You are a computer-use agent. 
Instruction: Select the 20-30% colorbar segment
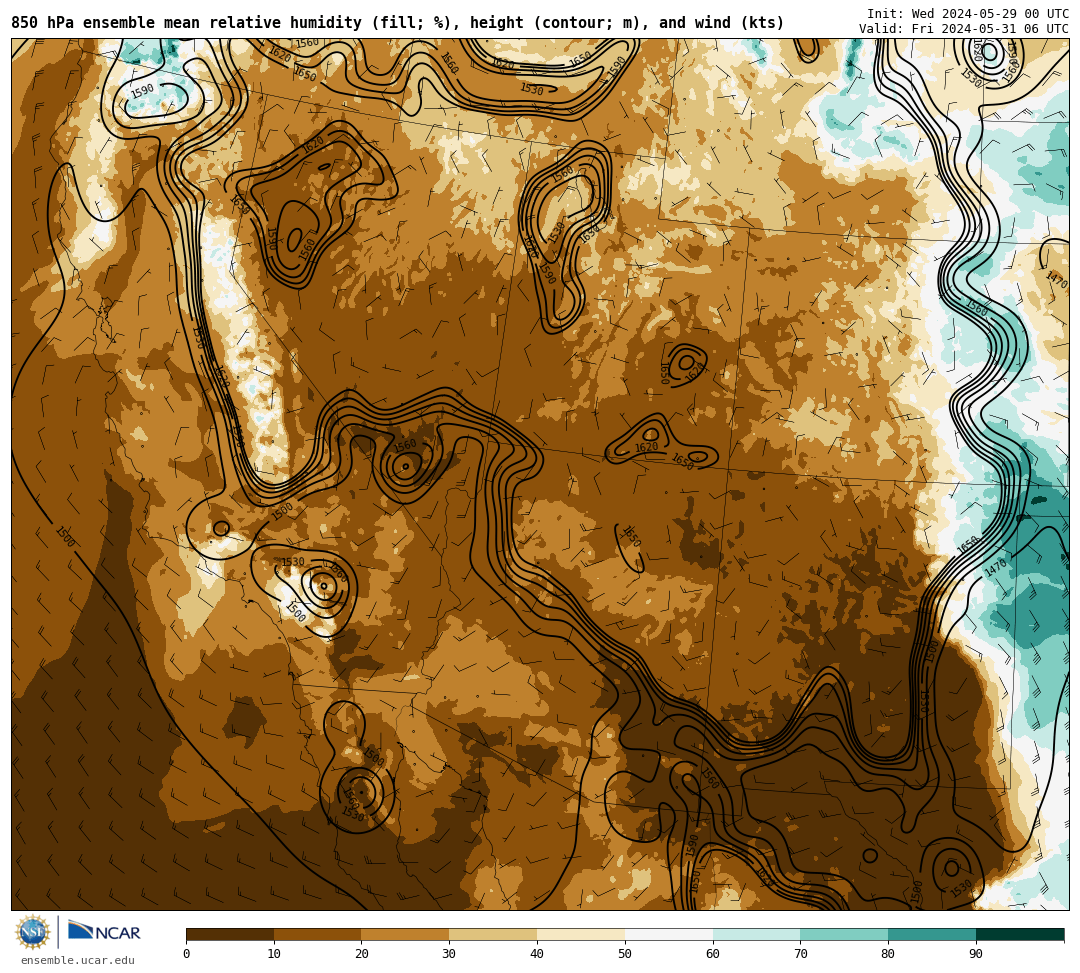406,934
